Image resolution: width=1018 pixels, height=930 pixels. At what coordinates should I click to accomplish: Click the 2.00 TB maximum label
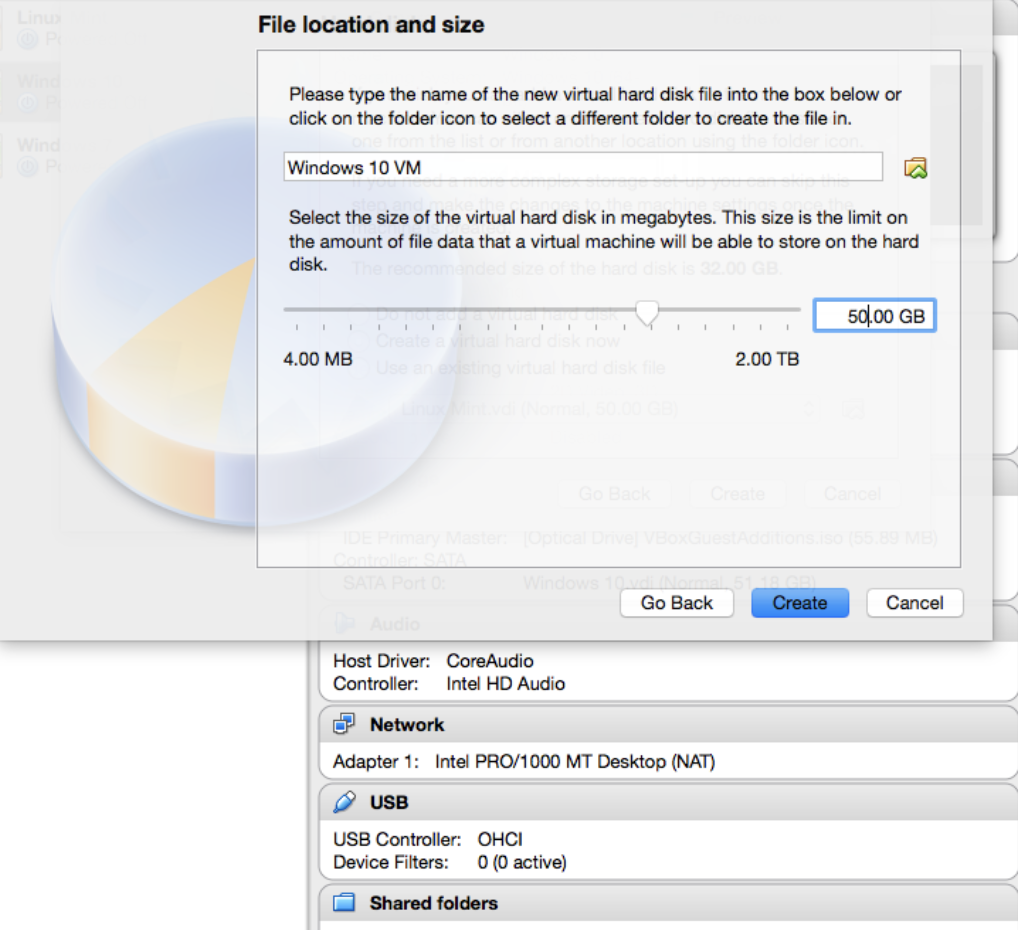click(767, 359)
